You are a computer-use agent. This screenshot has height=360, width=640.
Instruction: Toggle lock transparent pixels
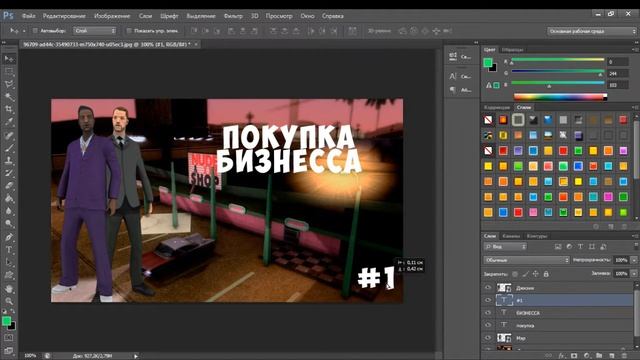515,274
